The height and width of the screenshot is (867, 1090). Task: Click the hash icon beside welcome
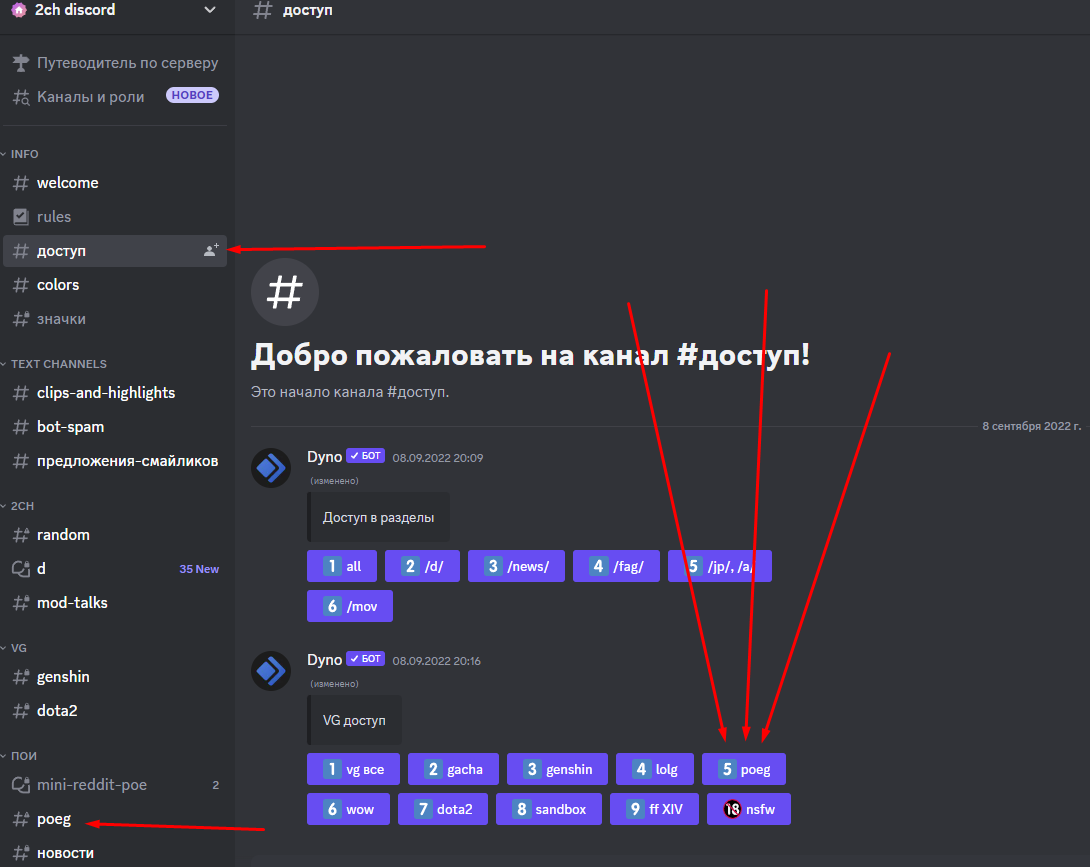click(21, 183)
